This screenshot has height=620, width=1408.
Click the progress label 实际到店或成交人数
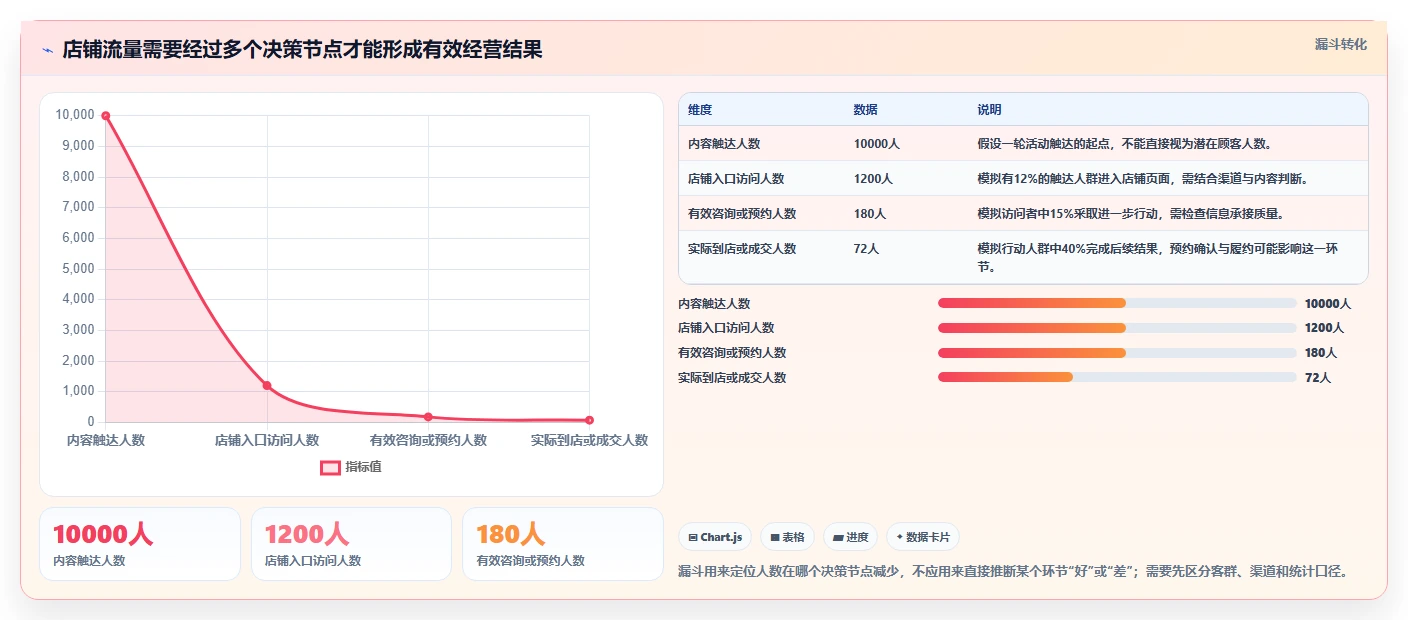pyautogui.click(x=732, y=378)
